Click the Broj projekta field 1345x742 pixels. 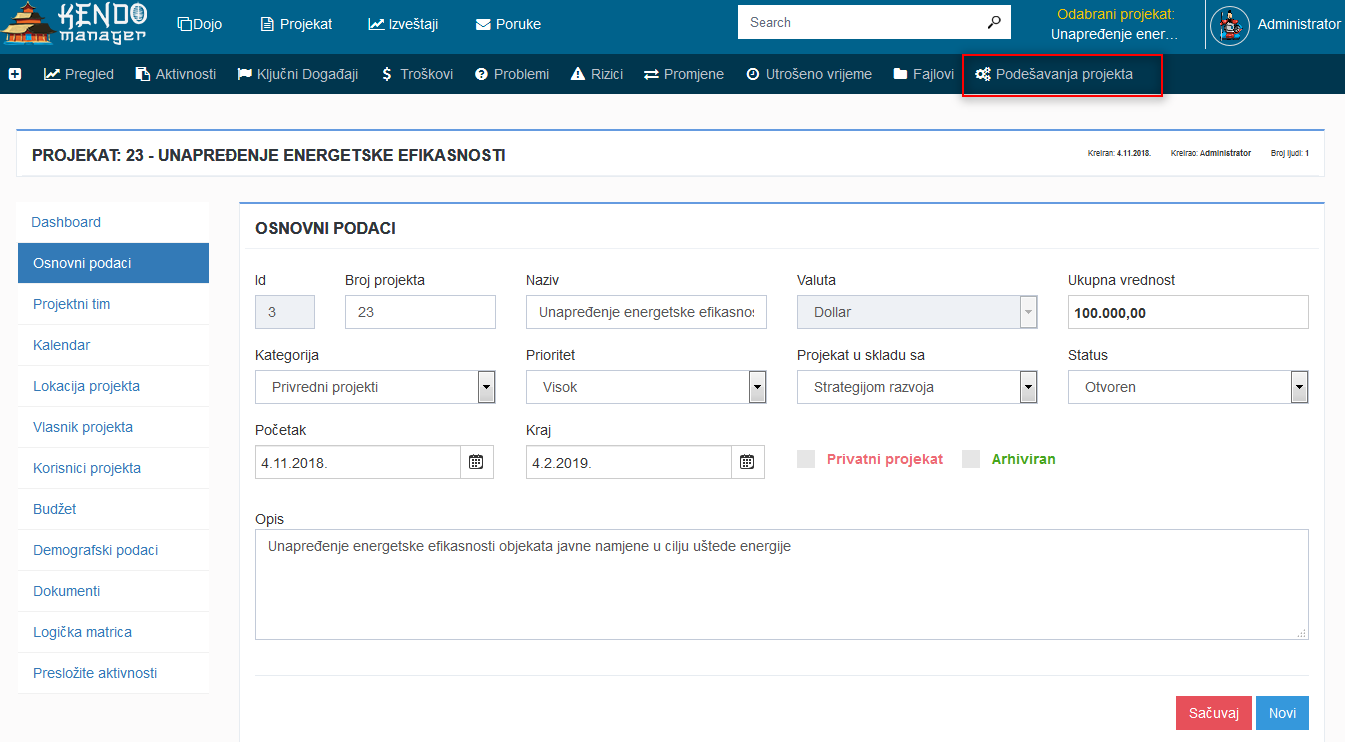420,312
